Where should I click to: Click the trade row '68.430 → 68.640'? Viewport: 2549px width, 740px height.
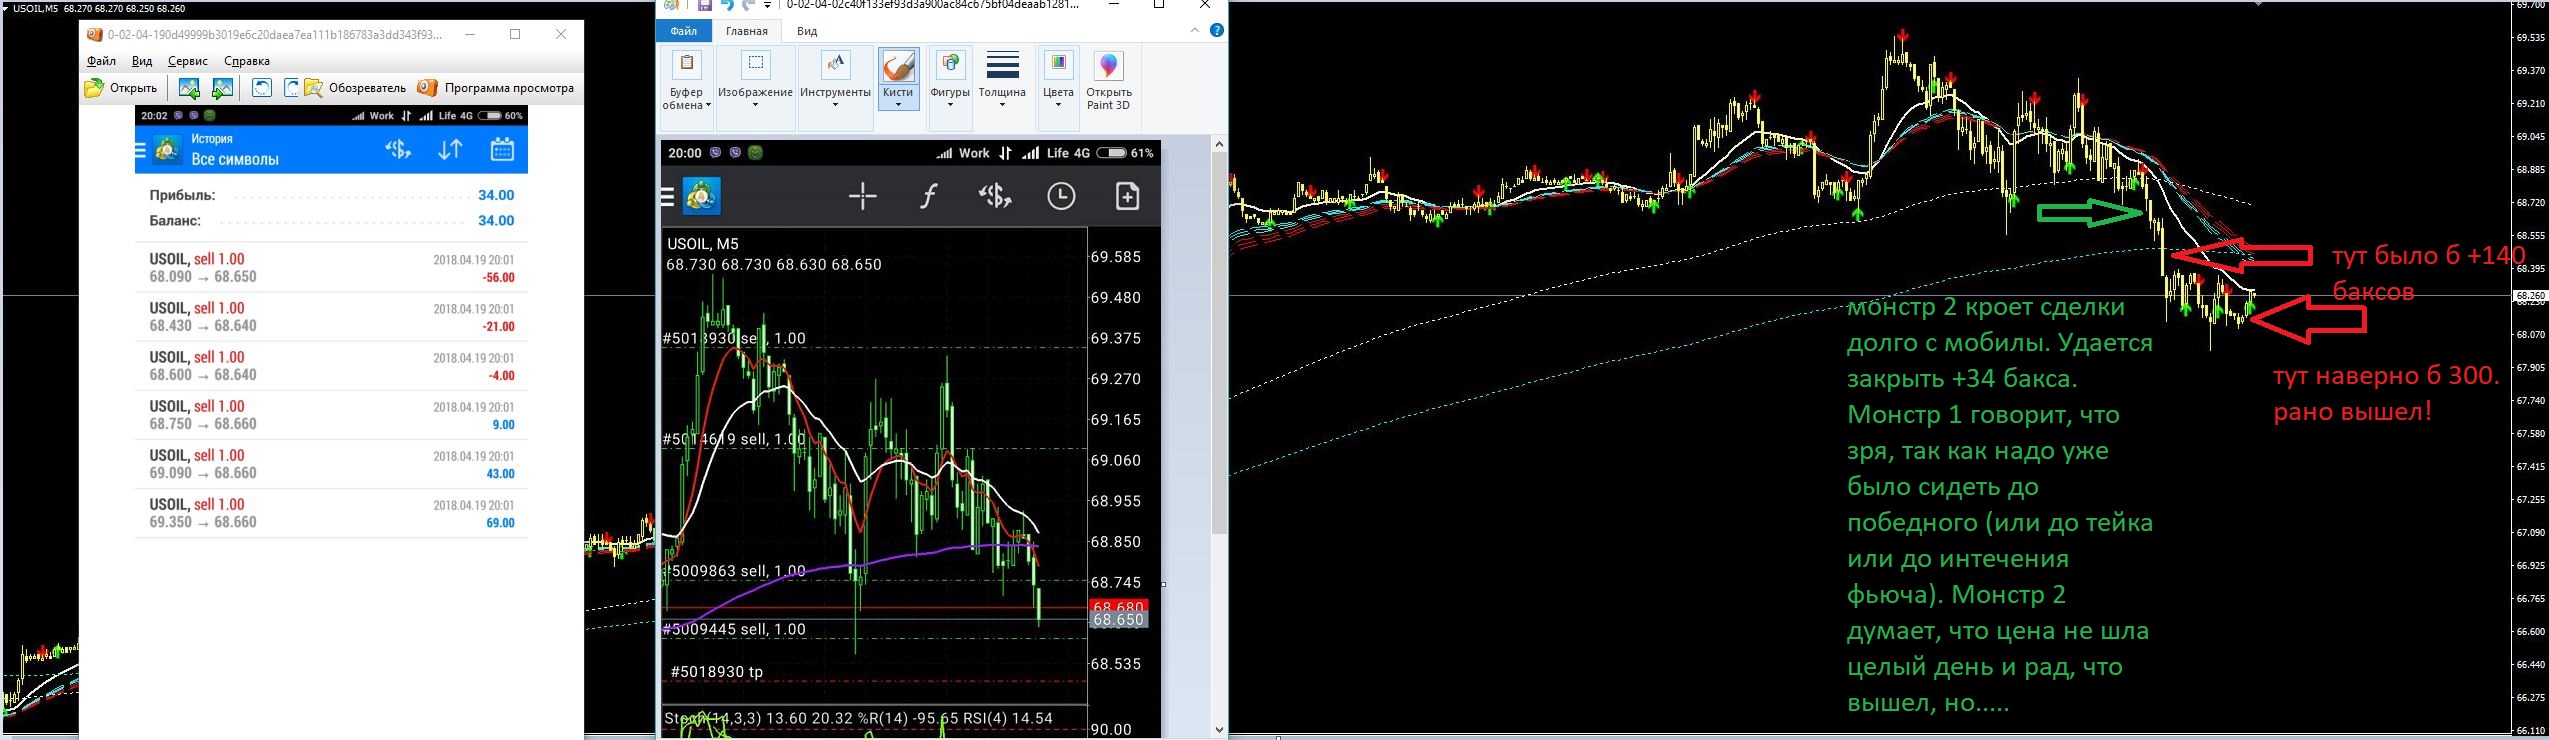[x=331, y=317]
